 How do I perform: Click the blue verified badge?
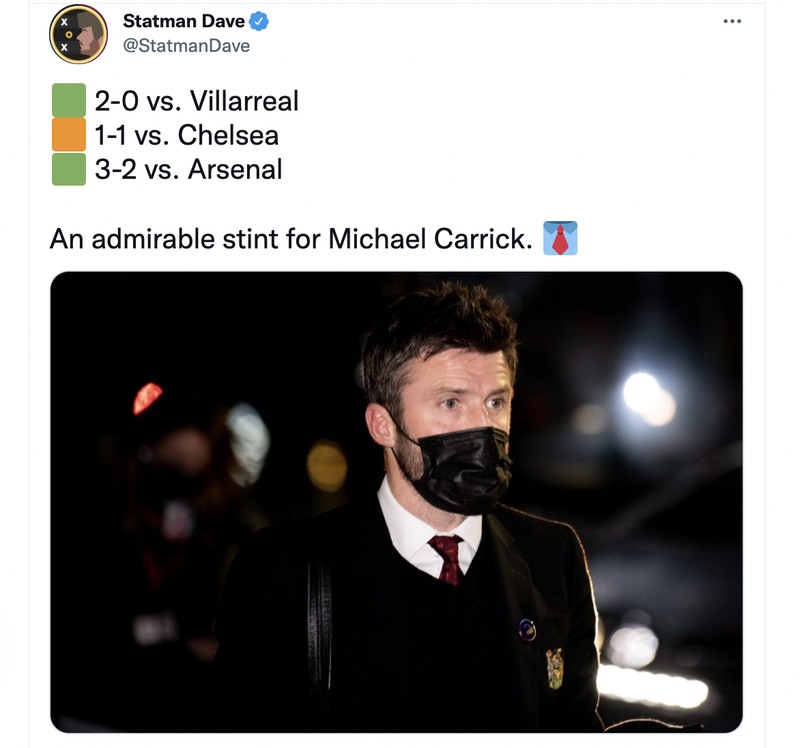point(260,20)
